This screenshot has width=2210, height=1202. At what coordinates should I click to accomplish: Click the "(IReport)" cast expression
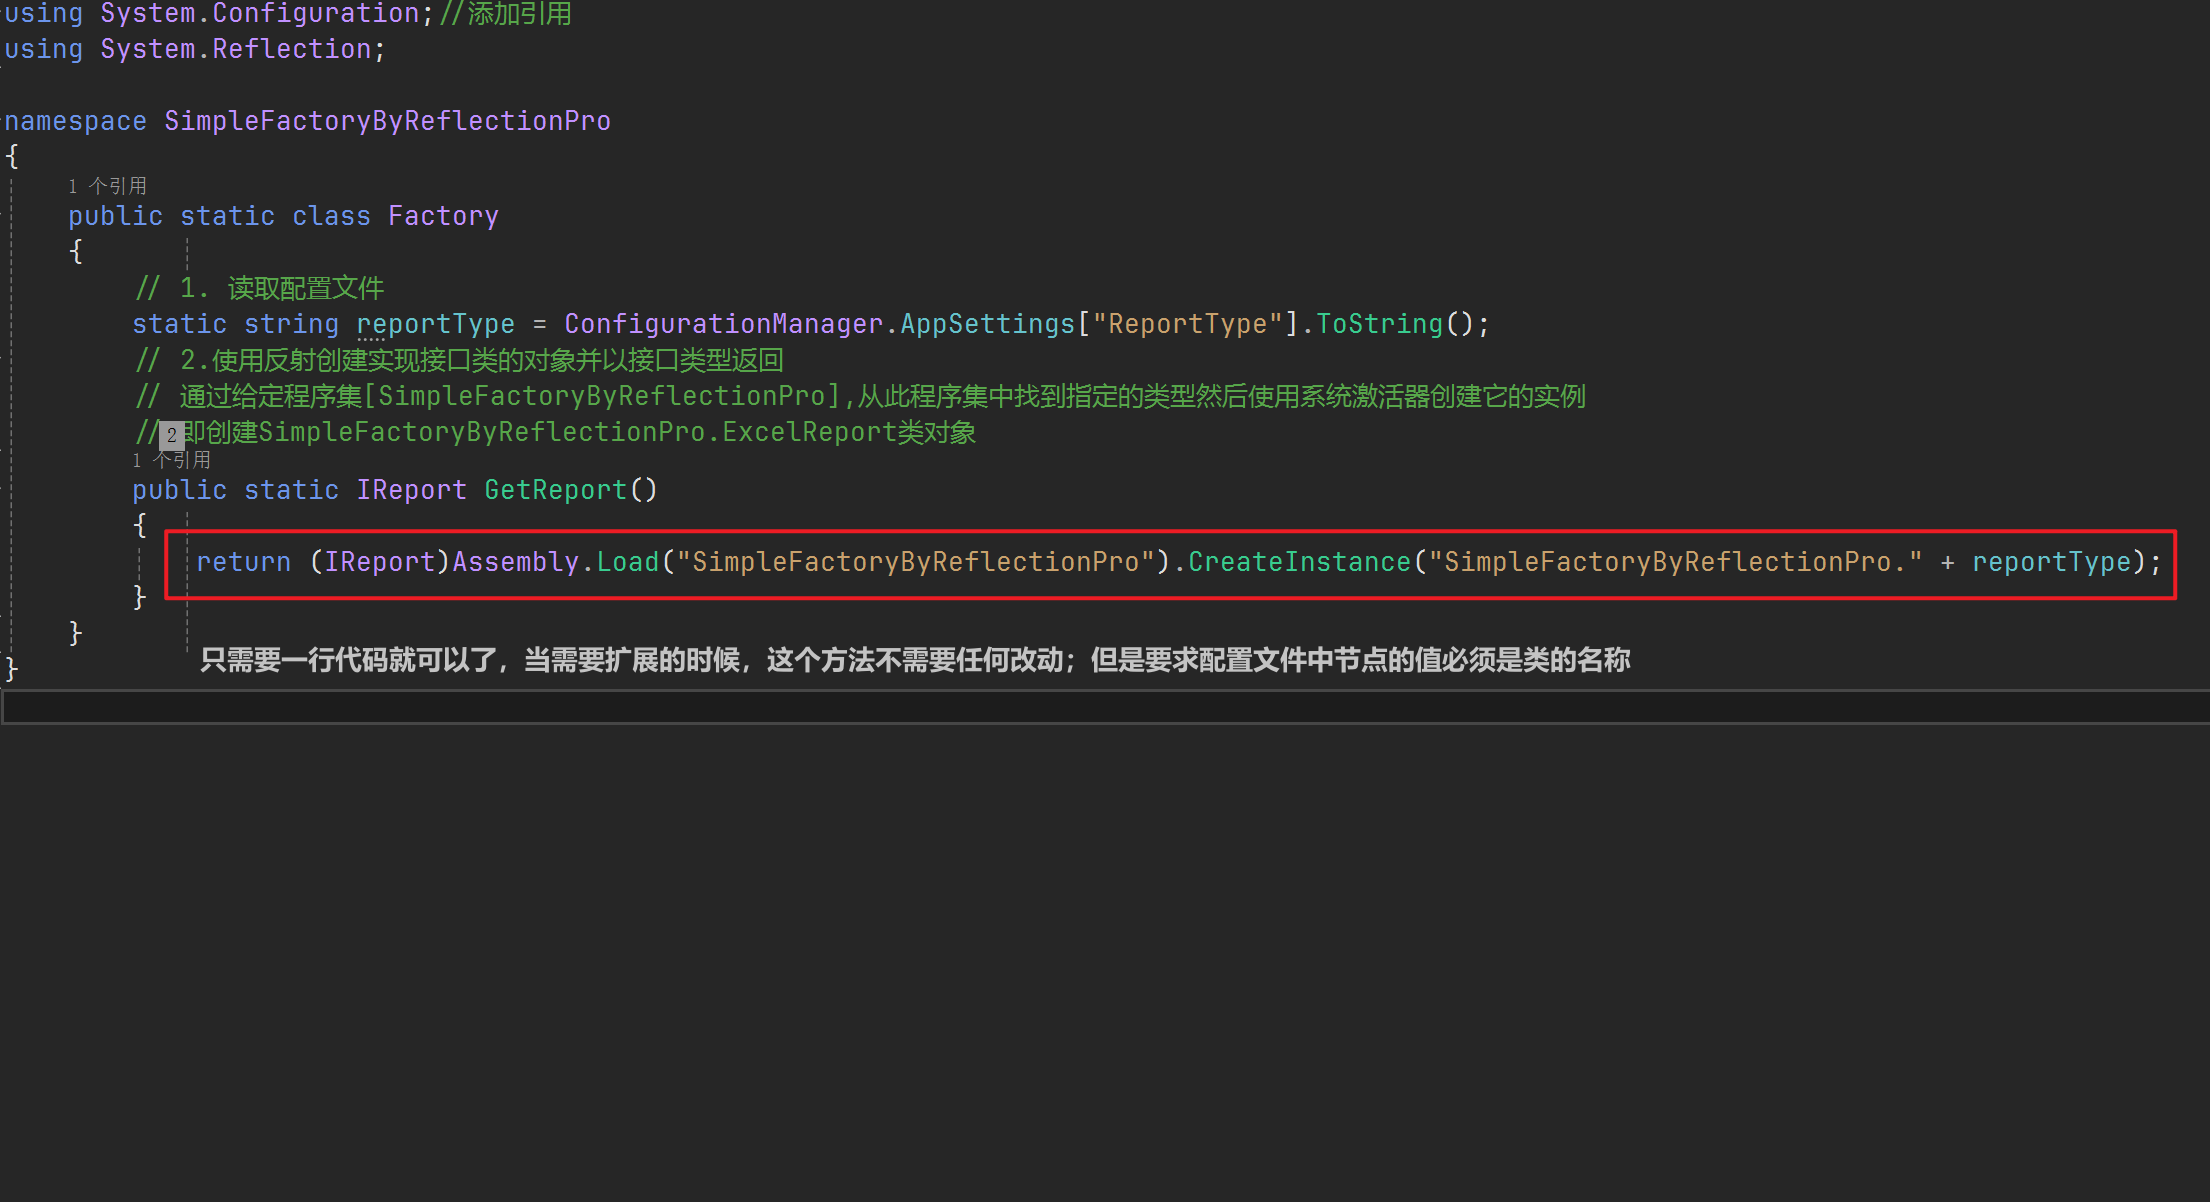coord(380,562)
